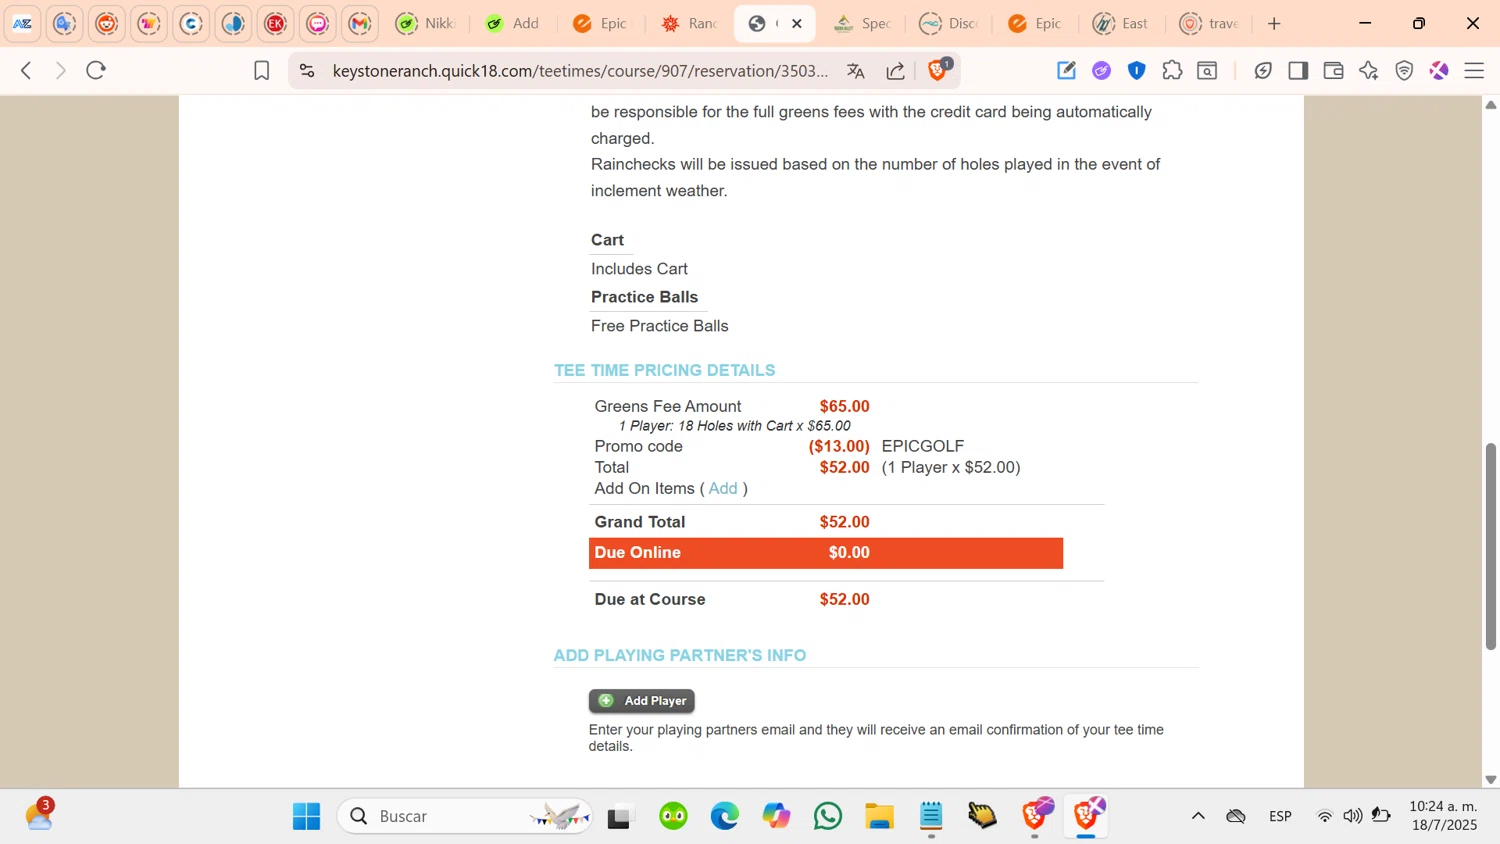Viewport: 1500px width, 844px height.
Task: Open the purple round extension icon
Action: 1102,70
